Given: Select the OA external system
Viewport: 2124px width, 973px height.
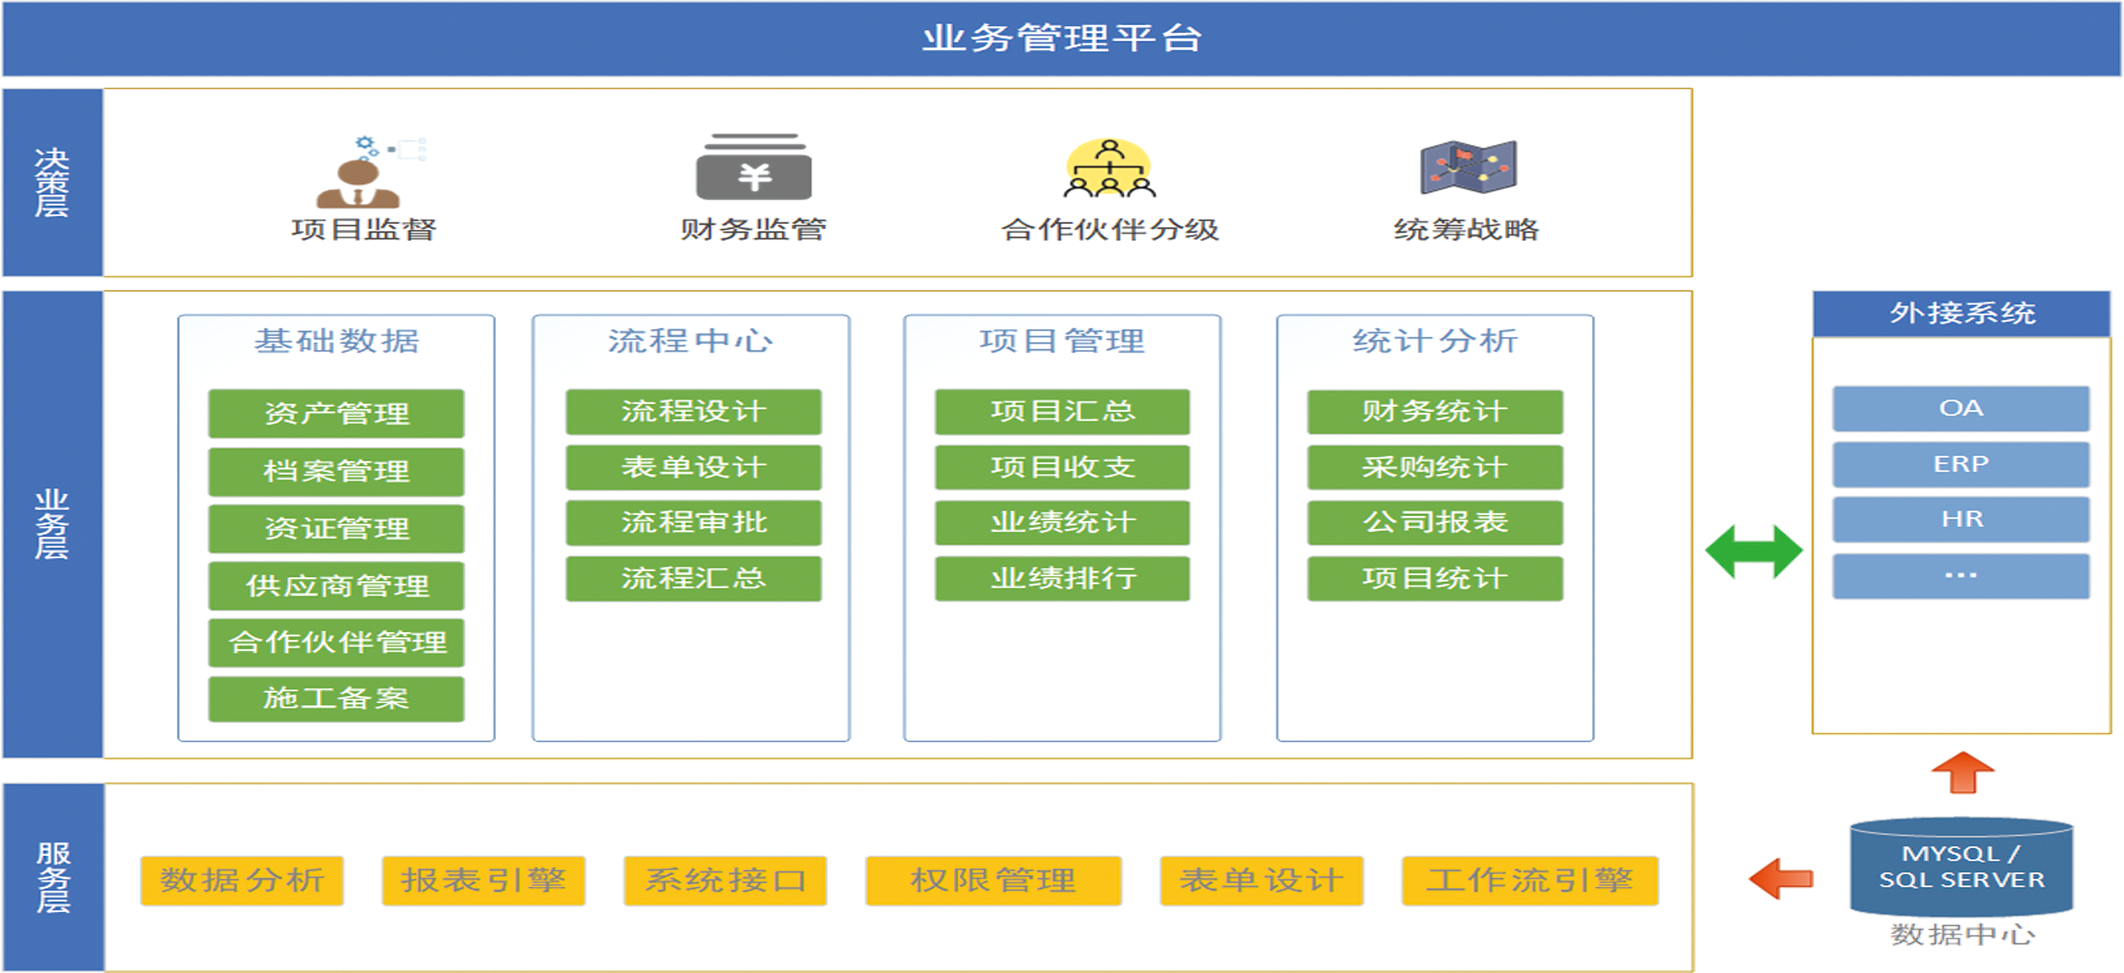Looking at the screenshot, I should (x=1960, y=408).
